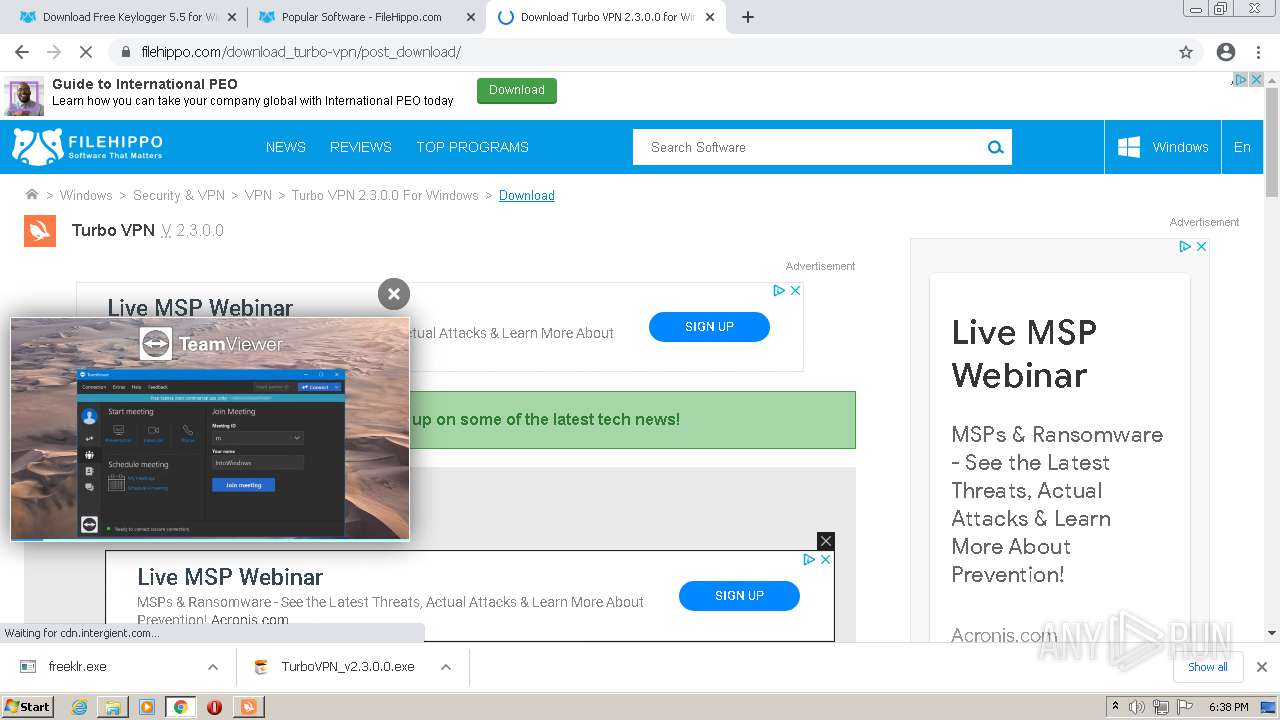Open the Chrome profile icon
The image size is (1280, 720).
pos(1226,52)
